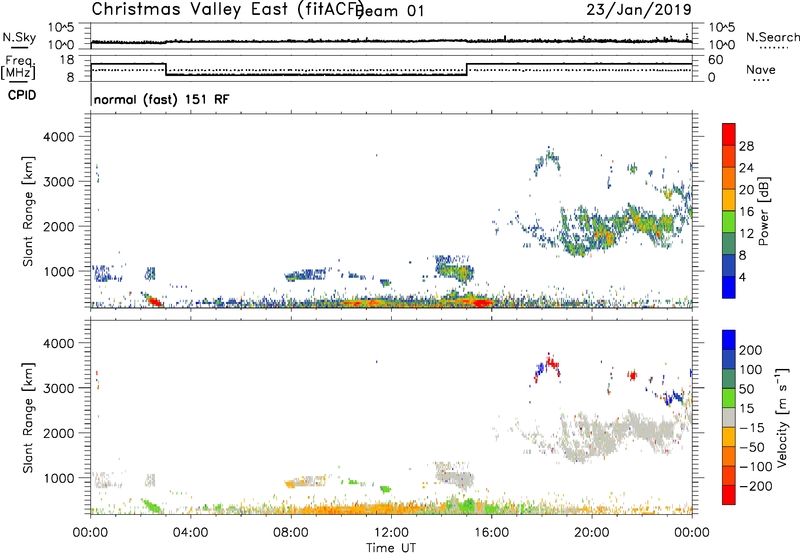Image resolution: width=800 pixels, height=554 pixels.
Task: Click the '60' value on Nave right axis
Action: tap(716, 60)
